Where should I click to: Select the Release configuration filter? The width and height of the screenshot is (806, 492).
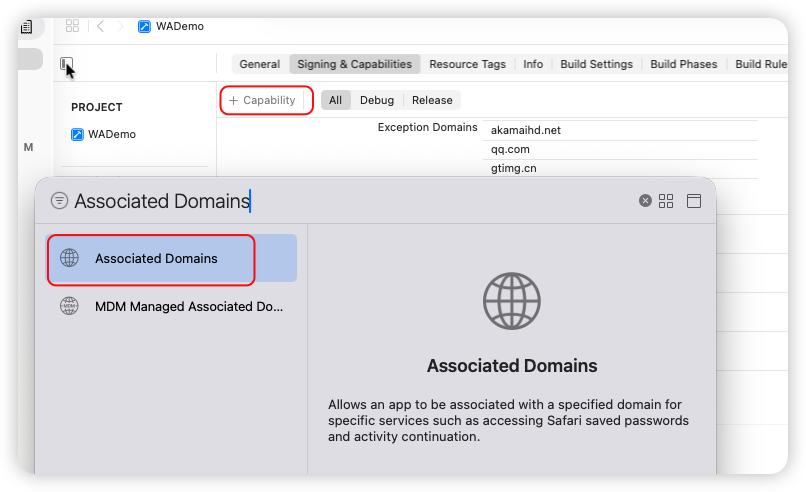click(432, 100)
